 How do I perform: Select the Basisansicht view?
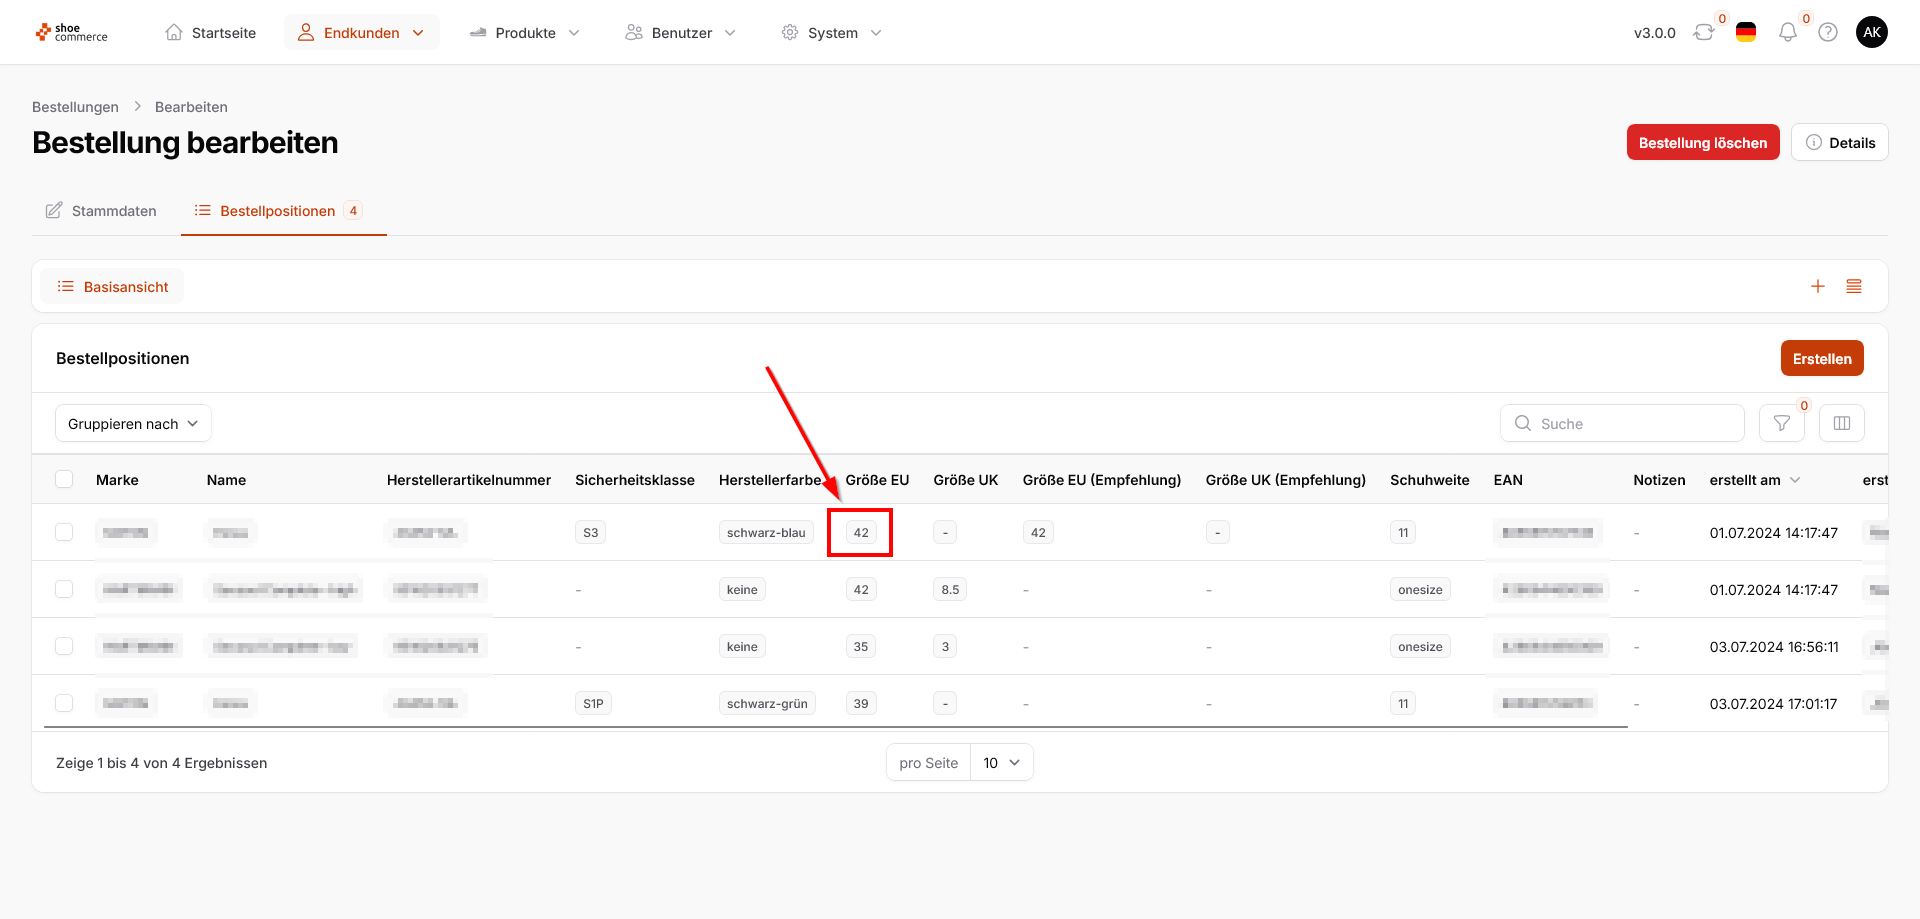coord(112,287)
